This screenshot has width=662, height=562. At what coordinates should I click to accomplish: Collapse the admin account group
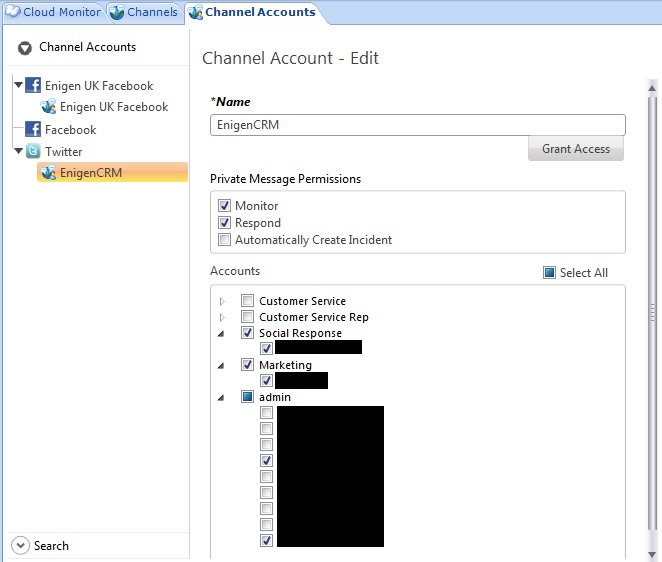pyautogui.click(x=221, y=397)
